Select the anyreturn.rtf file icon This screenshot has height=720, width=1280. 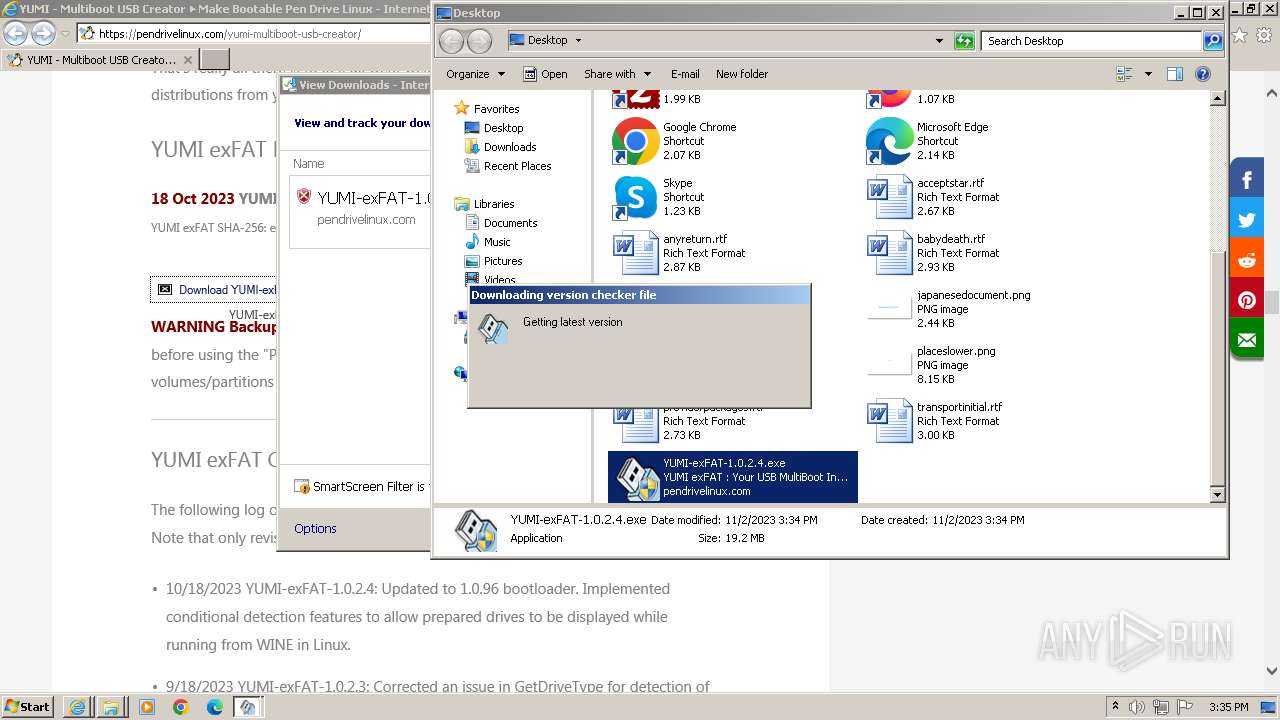click(x=635, y=253)
